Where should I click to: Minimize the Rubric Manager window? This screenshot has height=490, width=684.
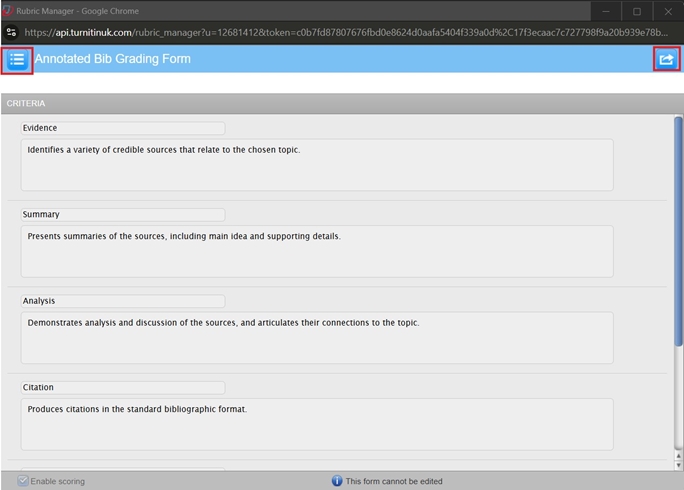[x=606, y=11]
